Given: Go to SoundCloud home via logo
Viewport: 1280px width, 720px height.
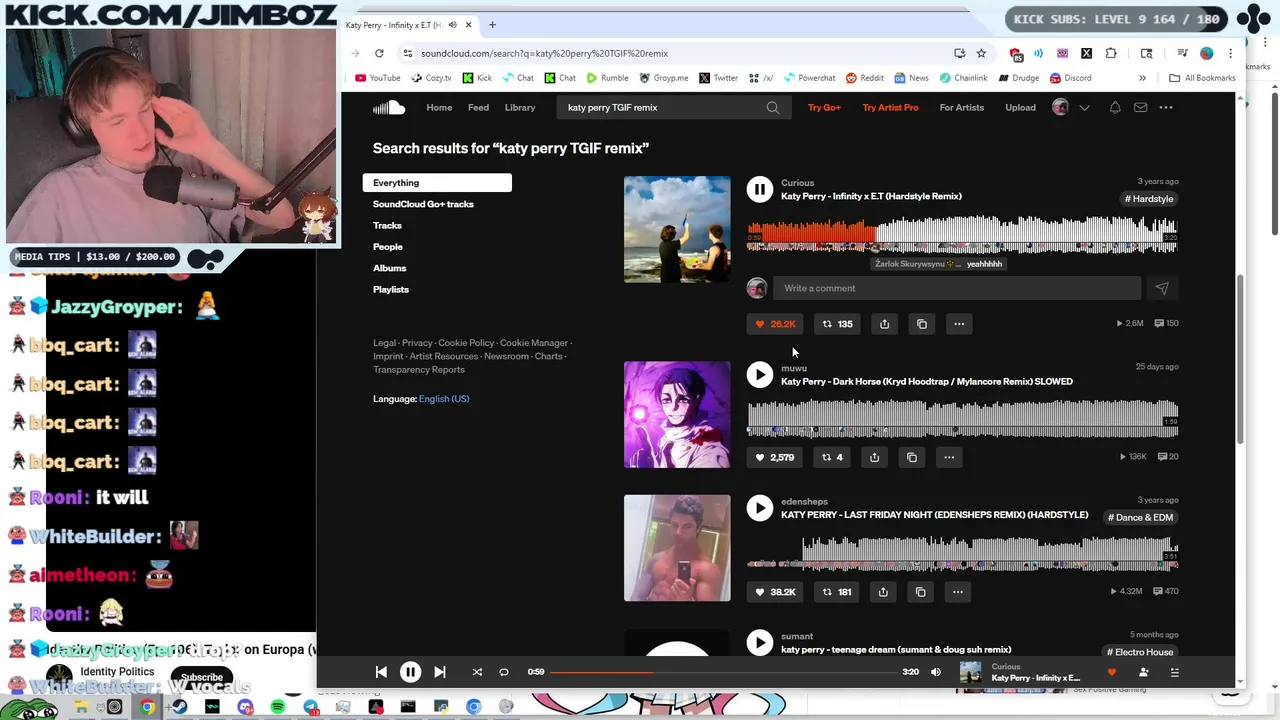Looking at the screenshot, I should (389, 107).
